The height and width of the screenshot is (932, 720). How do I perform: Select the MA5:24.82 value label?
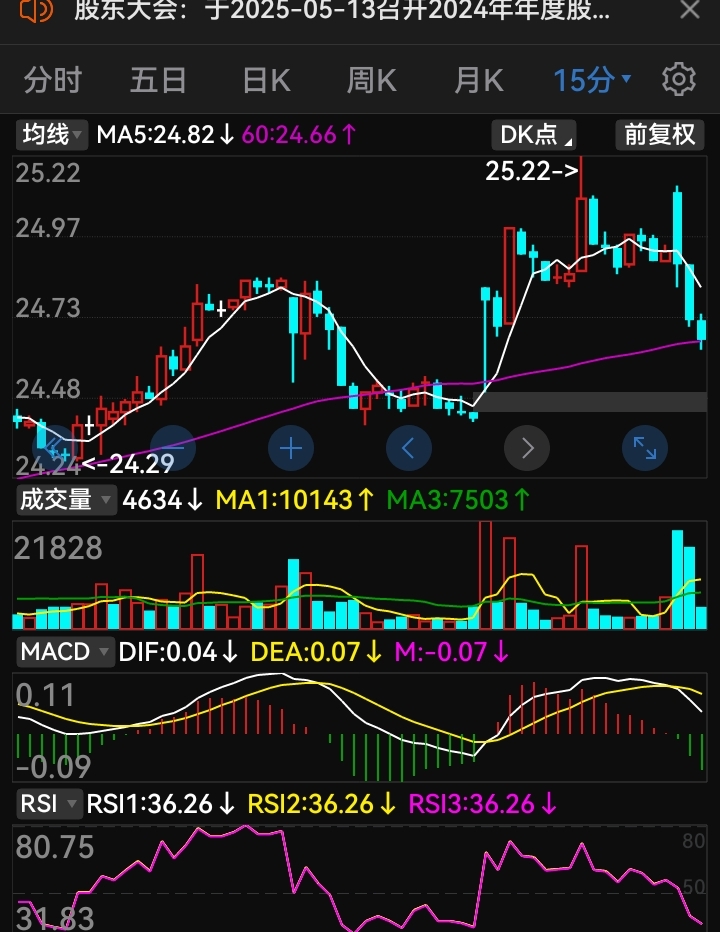coord(165,135)
